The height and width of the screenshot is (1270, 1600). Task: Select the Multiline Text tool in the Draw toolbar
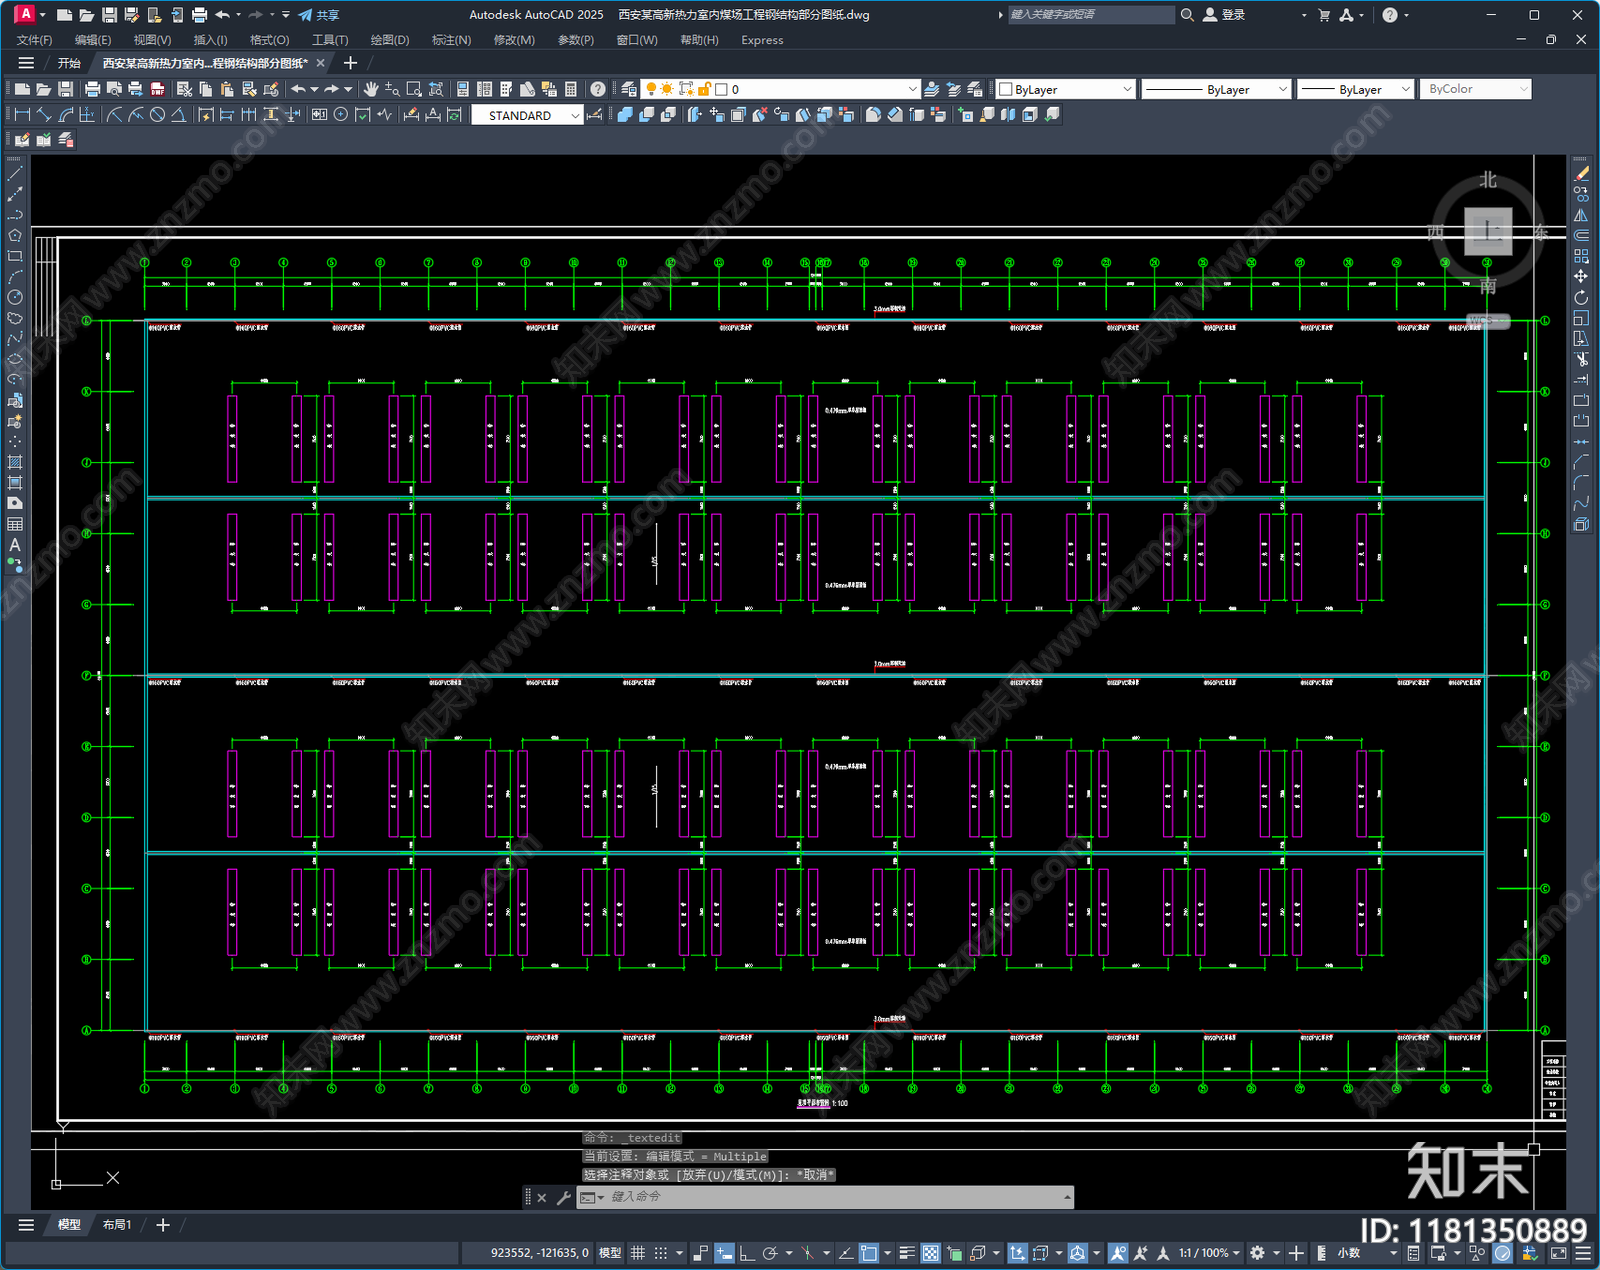15,545
